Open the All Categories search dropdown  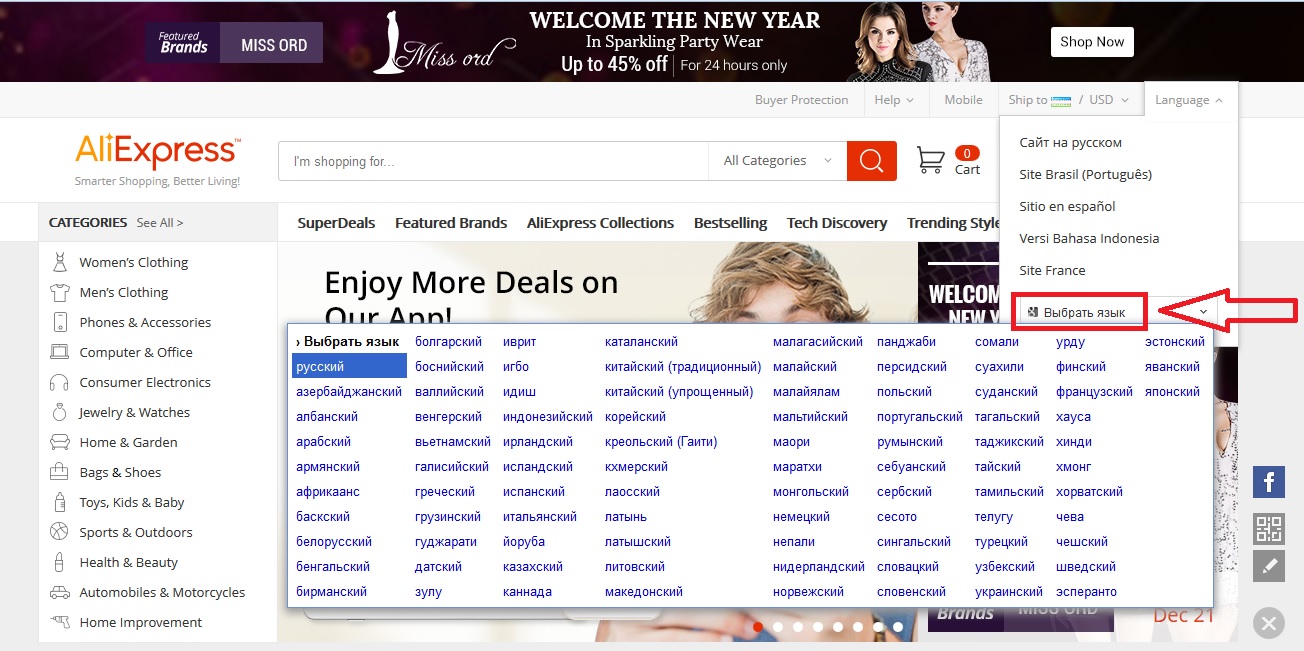[x=778, y=160]
